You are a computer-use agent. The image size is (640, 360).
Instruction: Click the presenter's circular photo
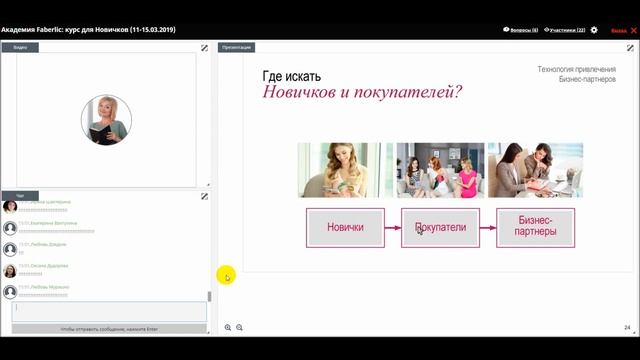point(106,120)
